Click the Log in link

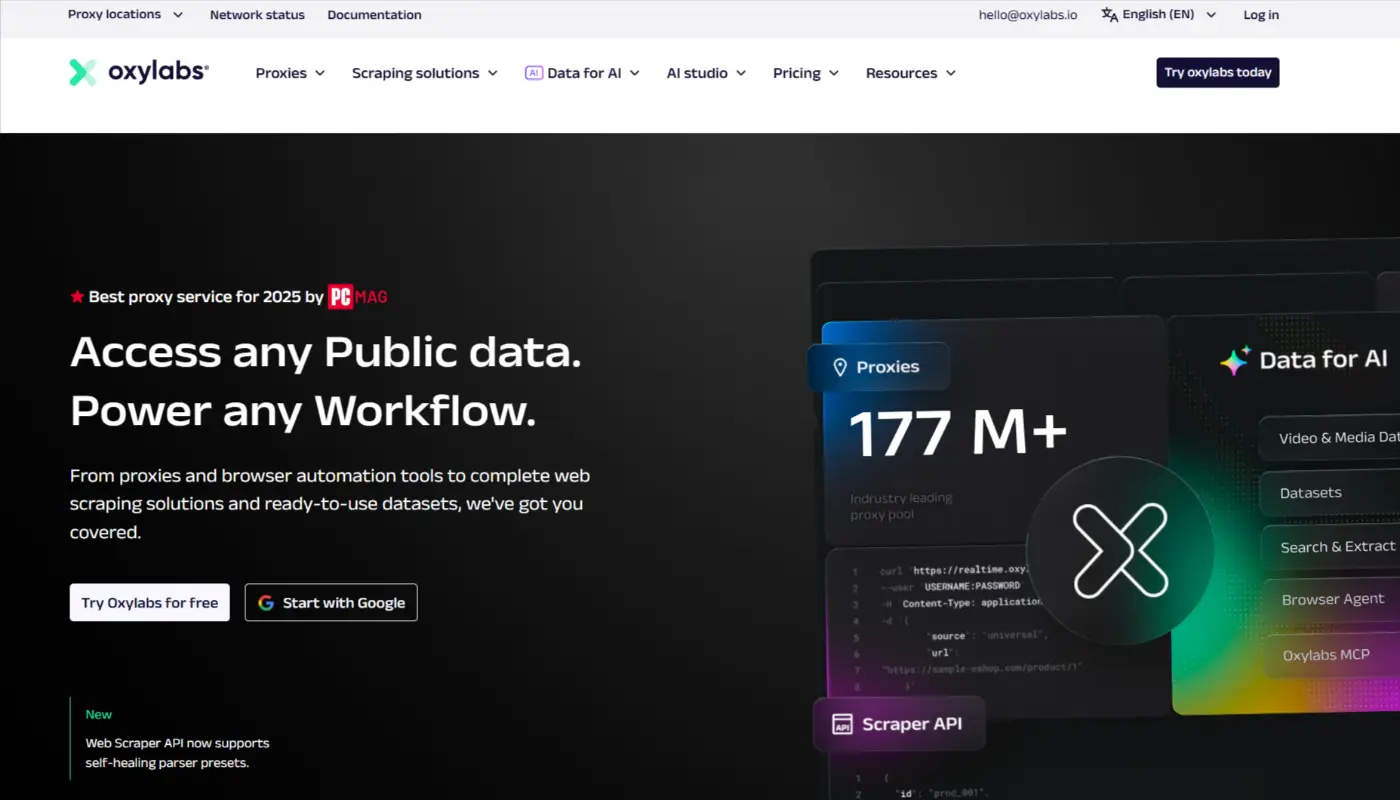click(1260, 14)
